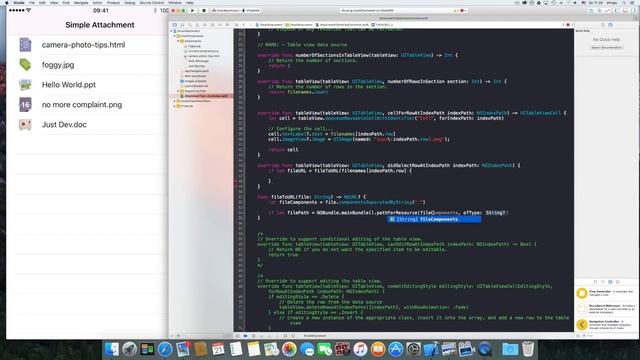Open the Navigate menu
Image resolution: width=640 pixels, height=360 pixels.
point(81,2)
